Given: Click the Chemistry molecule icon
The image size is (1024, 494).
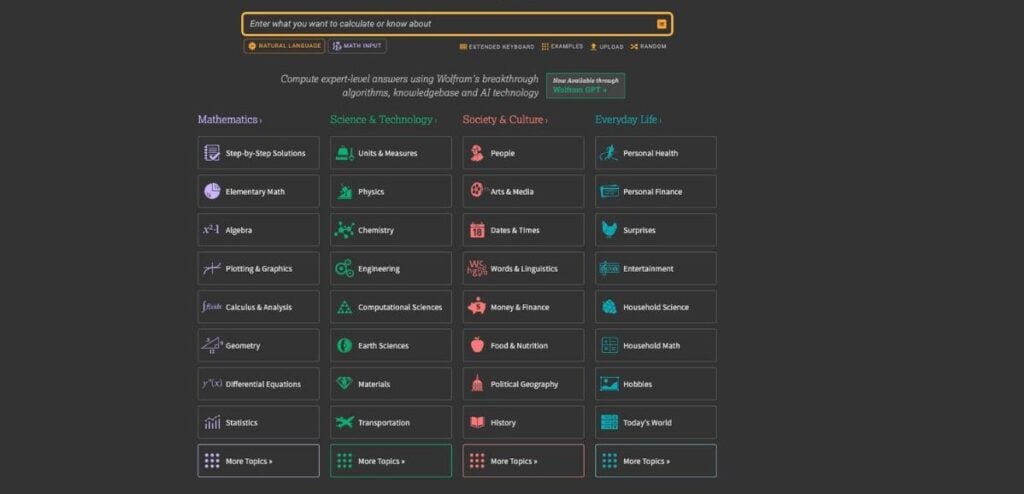Looking at the screenshot, I should [344, 230].
